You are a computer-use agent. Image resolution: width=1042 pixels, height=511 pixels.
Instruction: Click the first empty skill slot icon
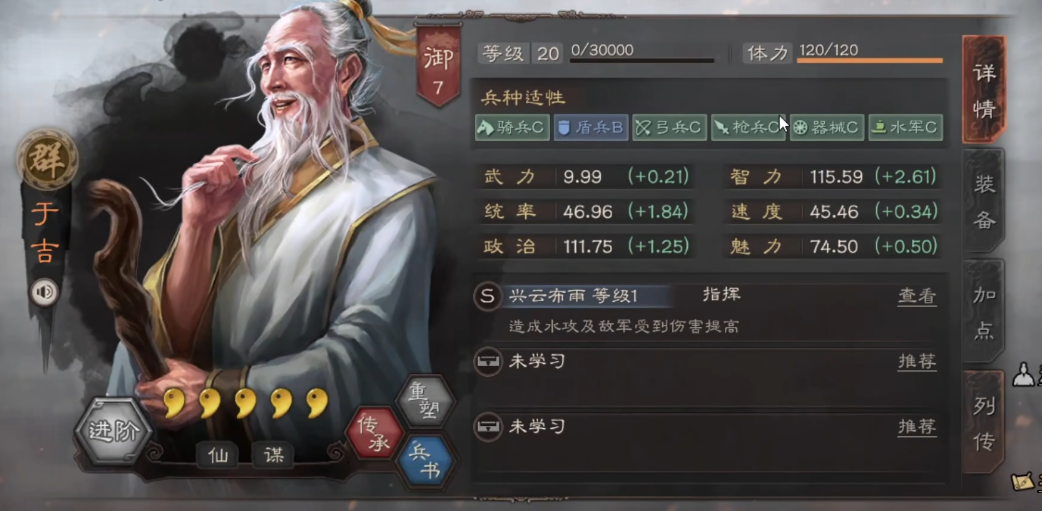pyautogui.click(x=487, y=362)
